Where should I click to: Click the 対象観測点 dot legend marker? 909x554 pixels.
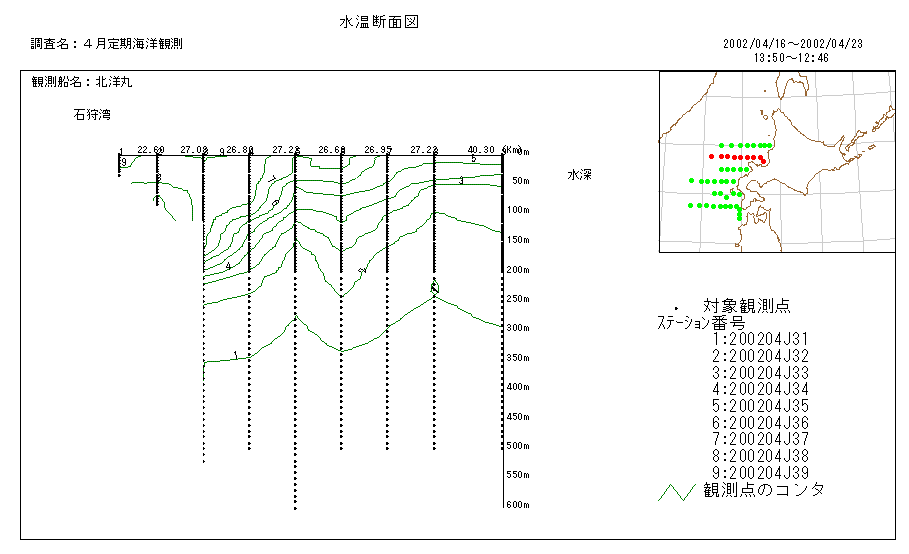pos(677,307)
